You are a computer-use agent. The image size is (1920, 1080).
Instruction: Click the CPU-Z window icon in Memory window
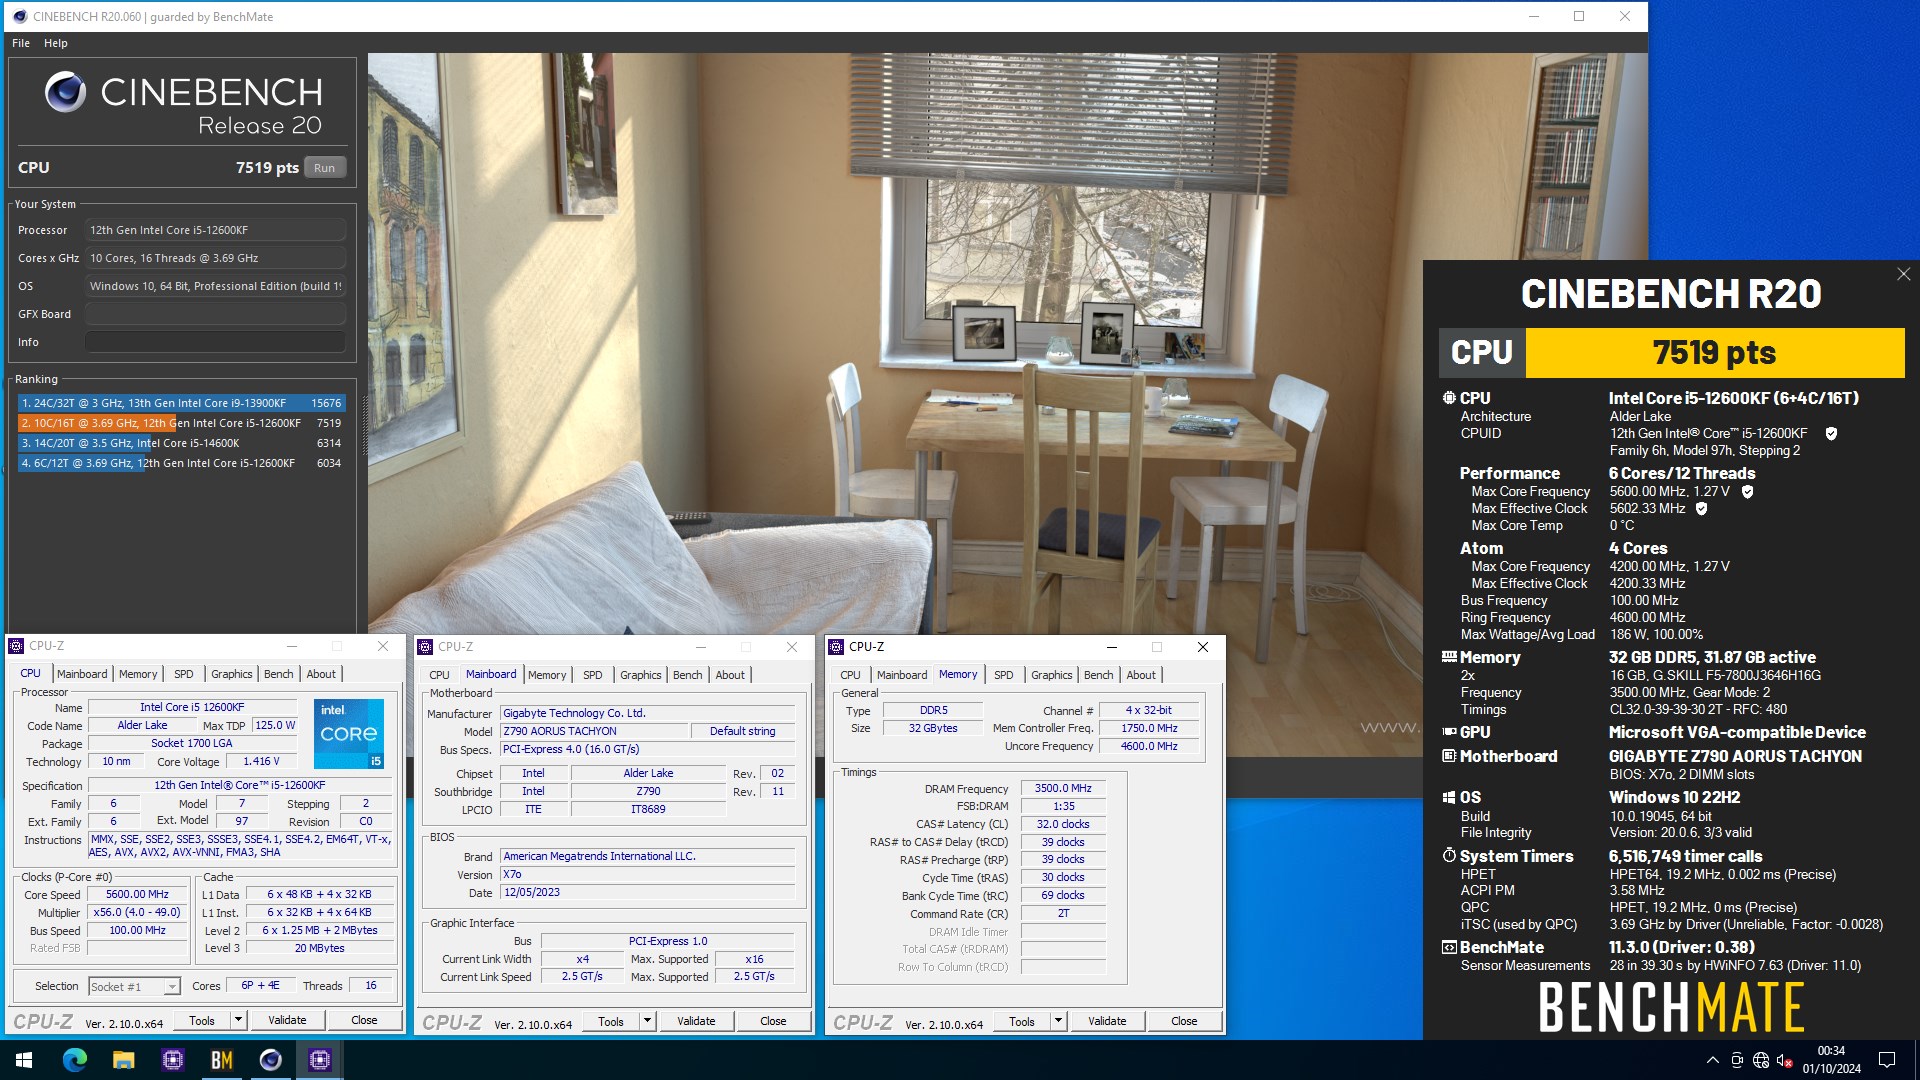pyautogui.click(x=836, y=647)
